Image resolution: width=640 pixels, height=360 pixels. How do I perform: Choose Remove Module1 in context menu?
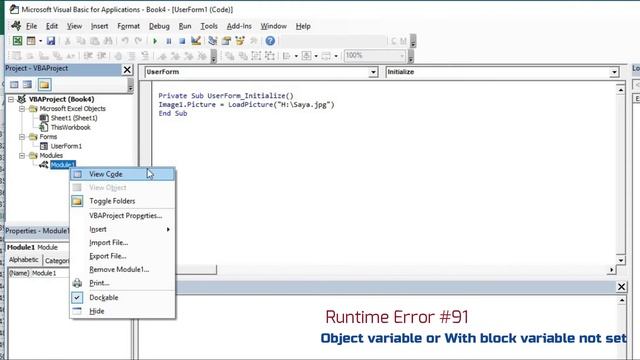click(x=122, y=269)
